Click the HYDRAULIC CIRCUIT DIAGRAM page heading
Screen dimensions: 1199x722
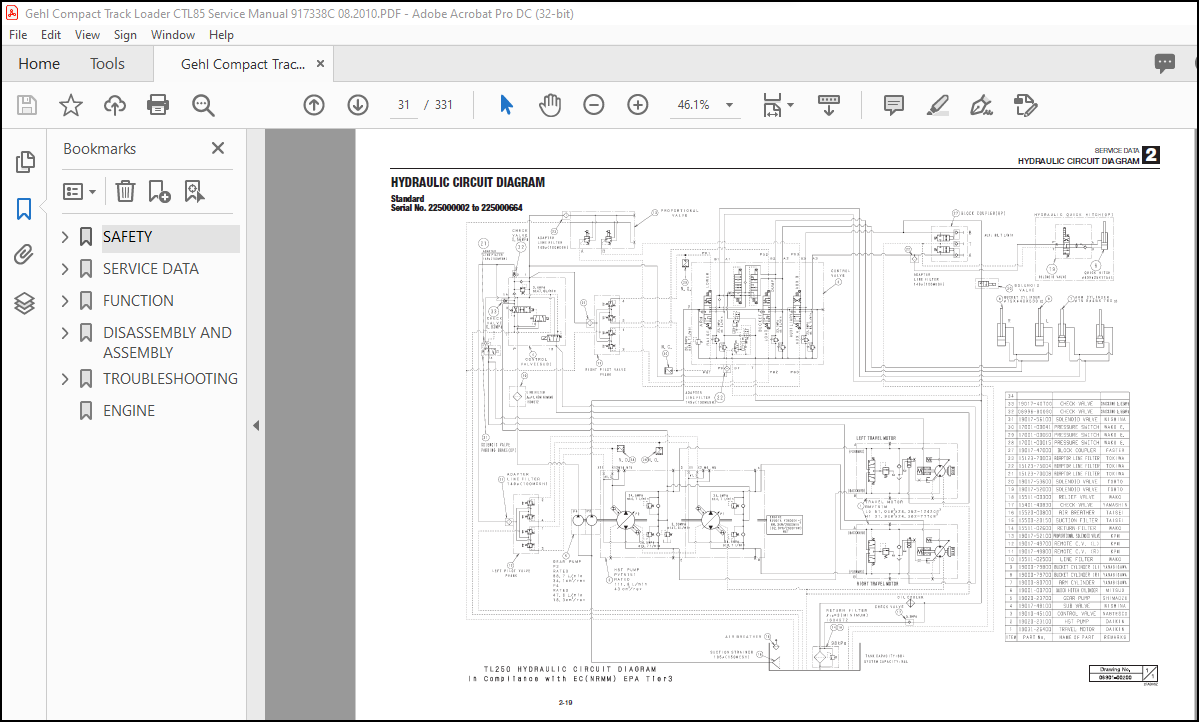[x=468, y=183]
